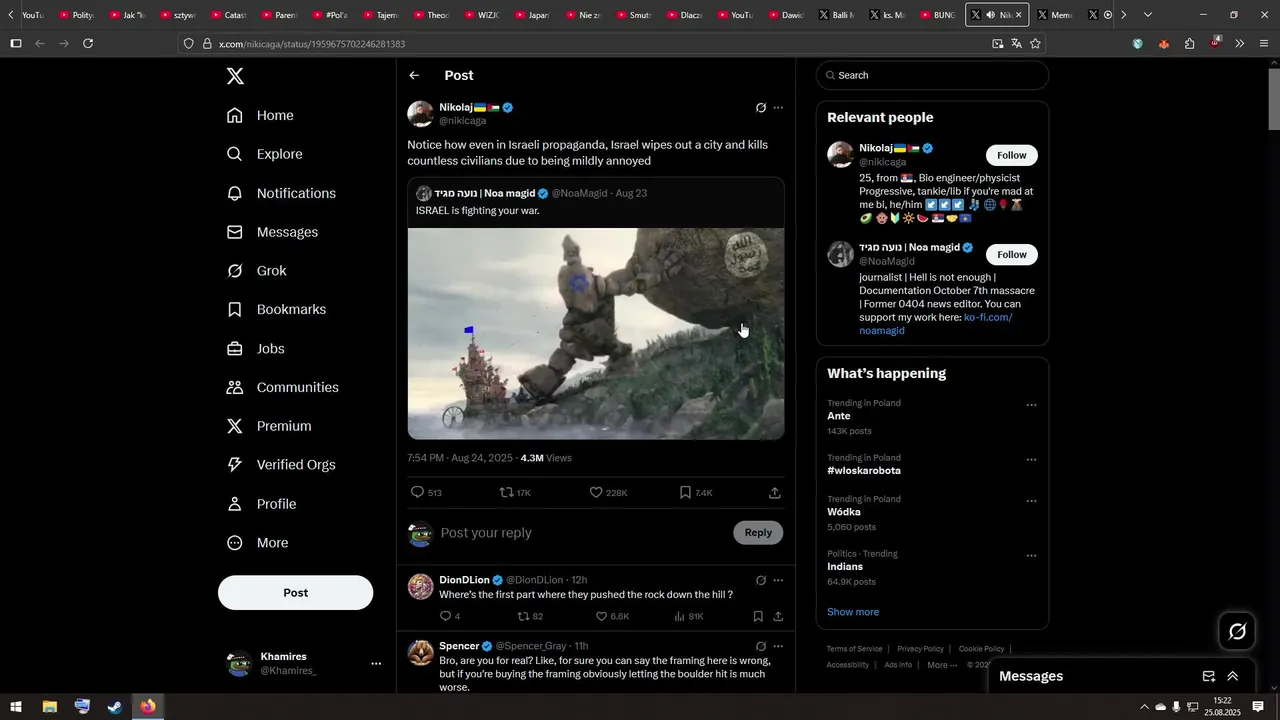Like the main post with 228K likes
This screenshot has height=720, width=1280.
click(608, 493)
